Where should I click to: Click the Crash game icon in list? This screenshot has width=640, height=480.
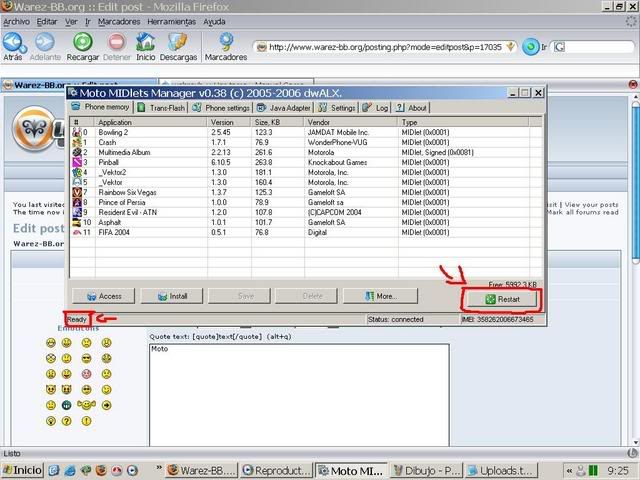point(77,142)
